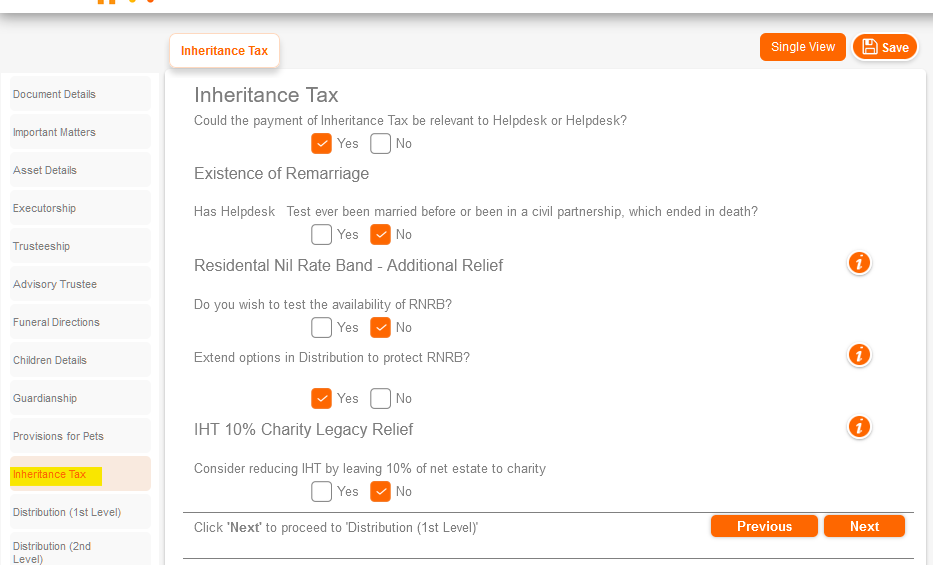Show info for IHT 10% Charity Legacy Relief
The width and height of the screenshot is (933, 565).
pos(858,428)
